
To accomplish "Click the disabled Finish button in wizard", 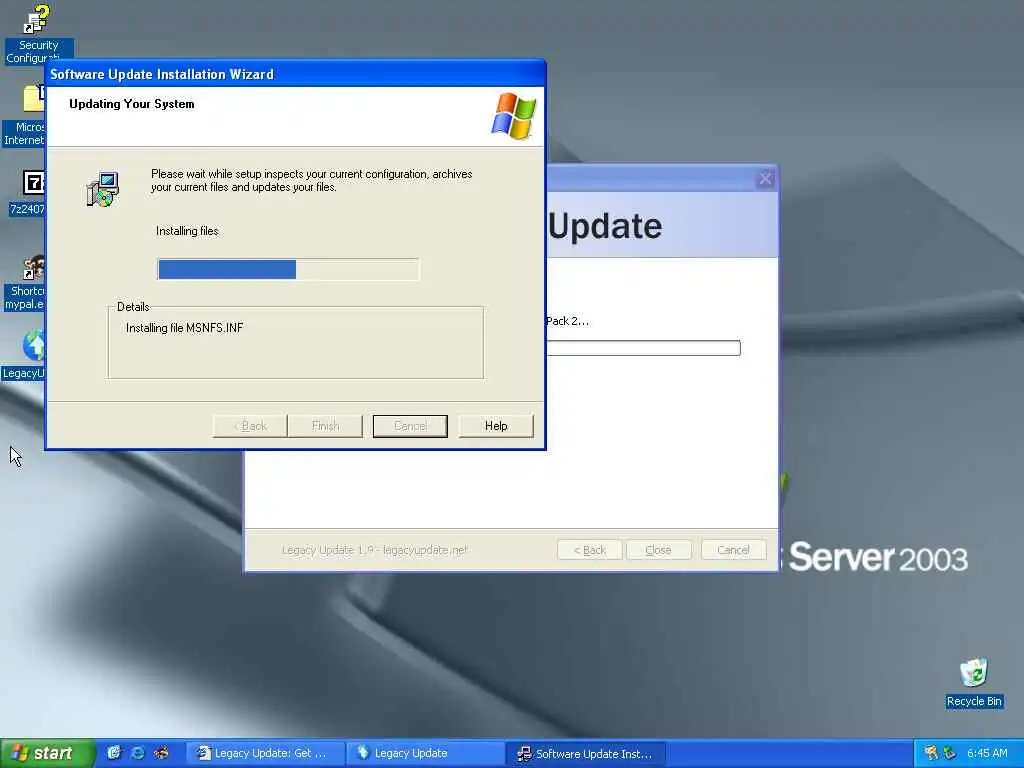I will (x=325, y=426).
